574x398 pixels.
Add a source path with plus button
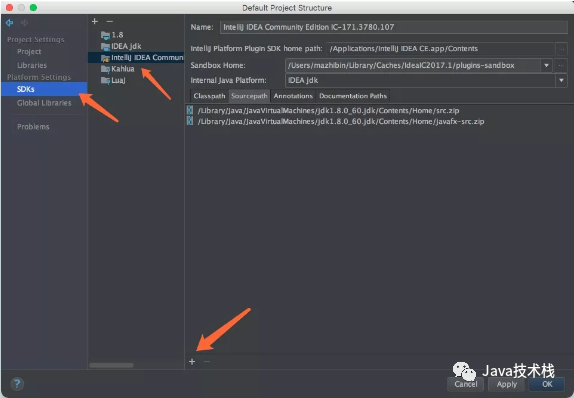(x=192, y=362)
